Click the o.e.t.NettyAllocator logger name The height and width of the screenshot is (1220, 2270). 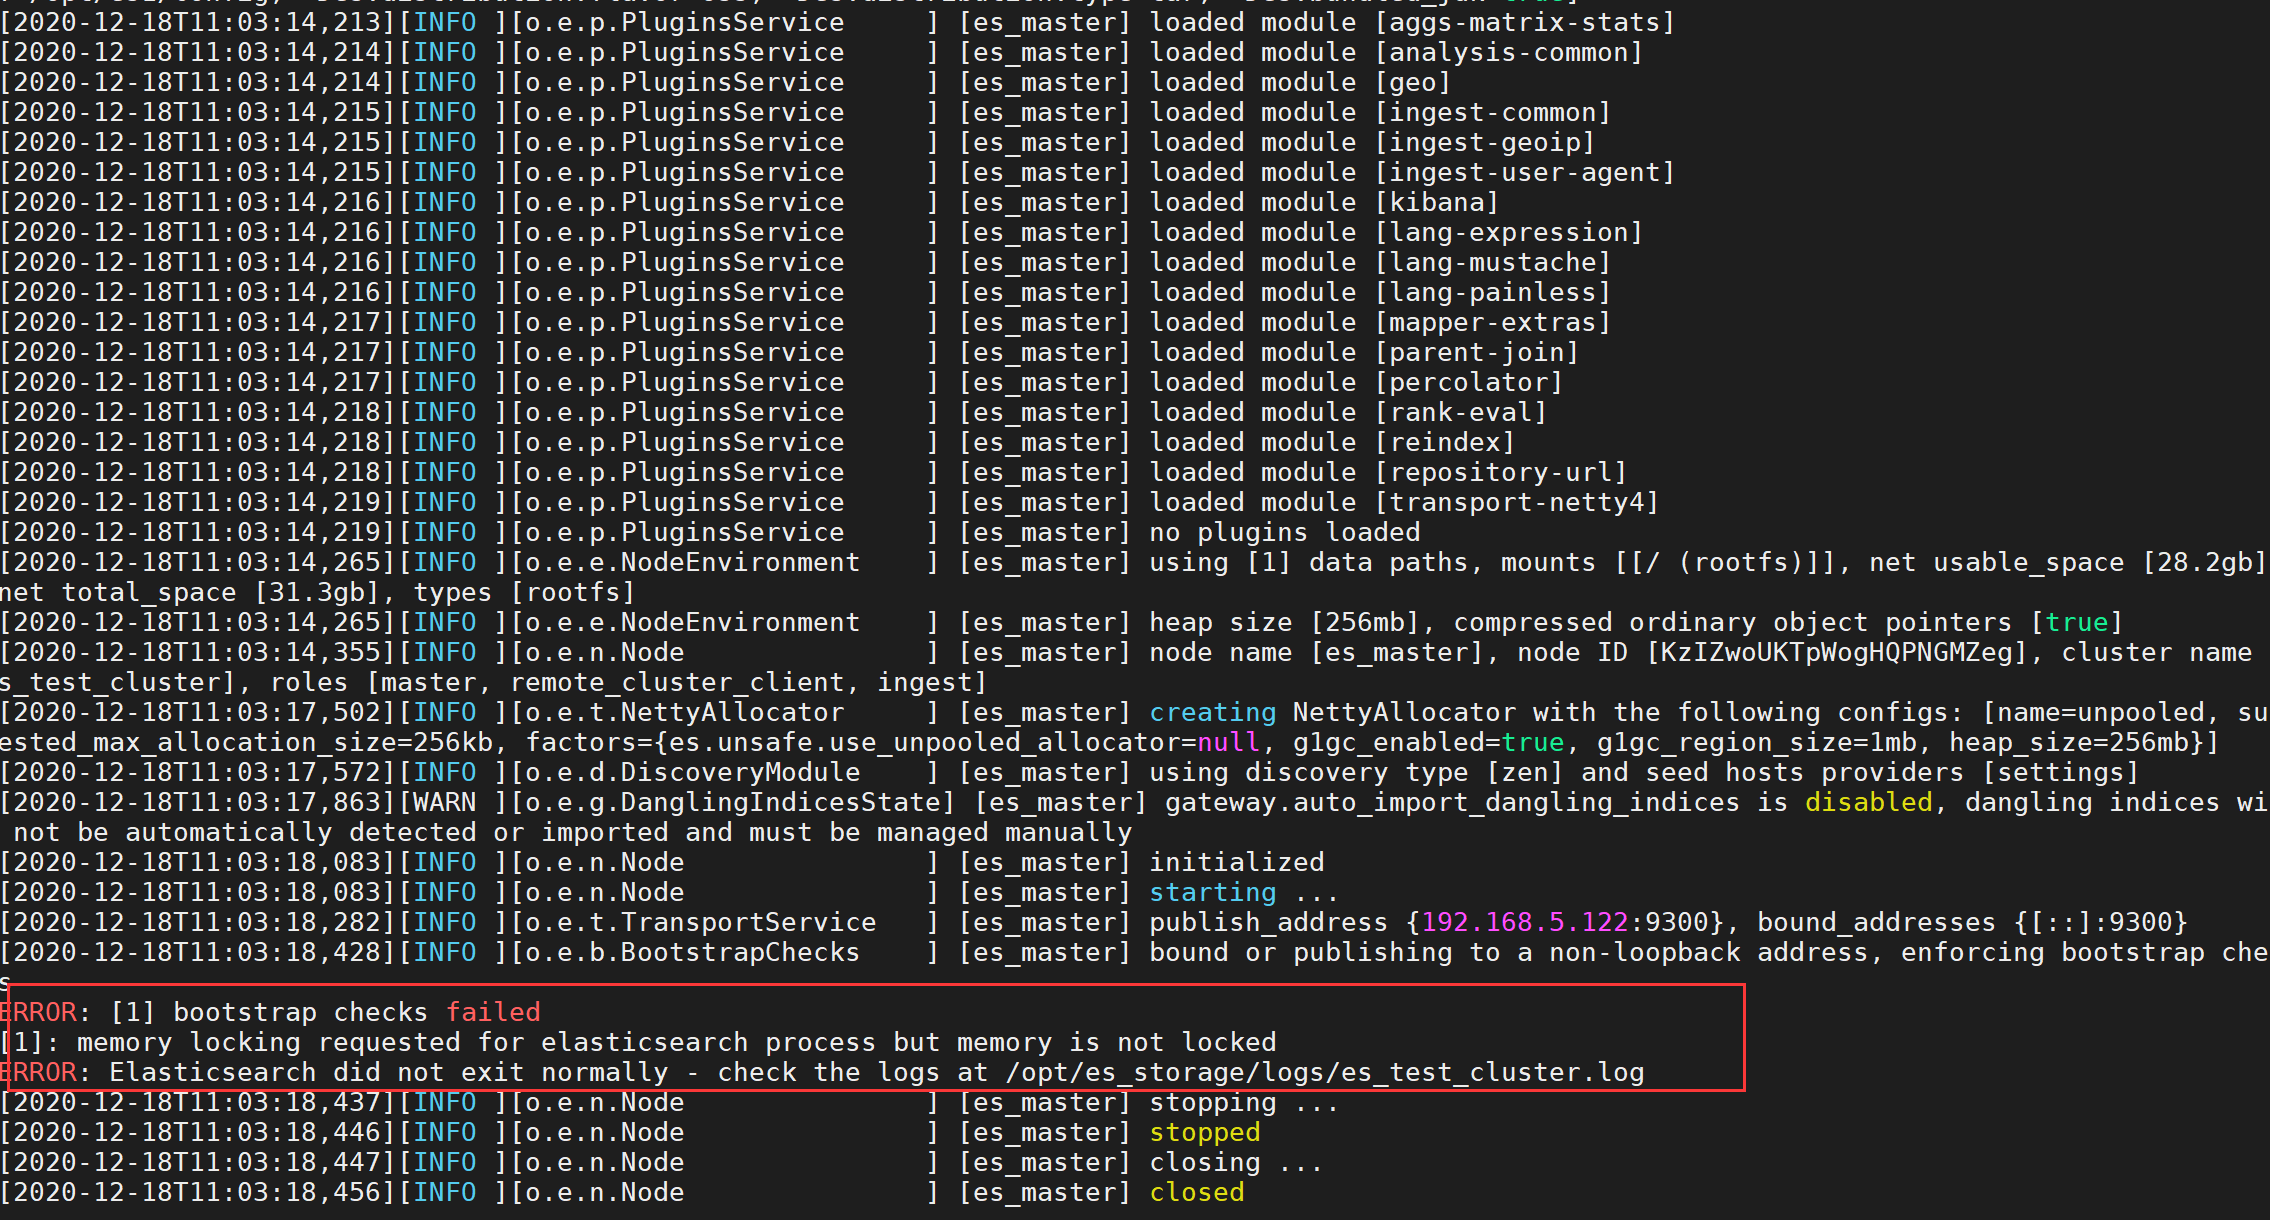coord(685,712)
